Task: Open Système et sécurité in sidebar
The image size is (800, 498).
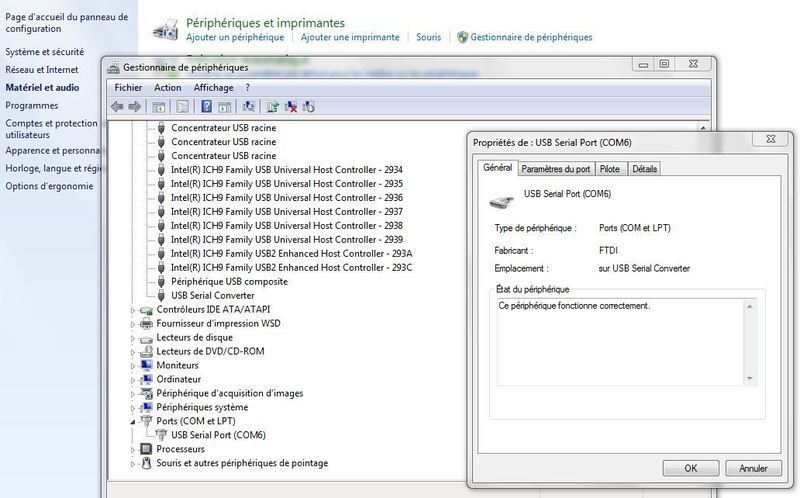Action: pos(44,52)
